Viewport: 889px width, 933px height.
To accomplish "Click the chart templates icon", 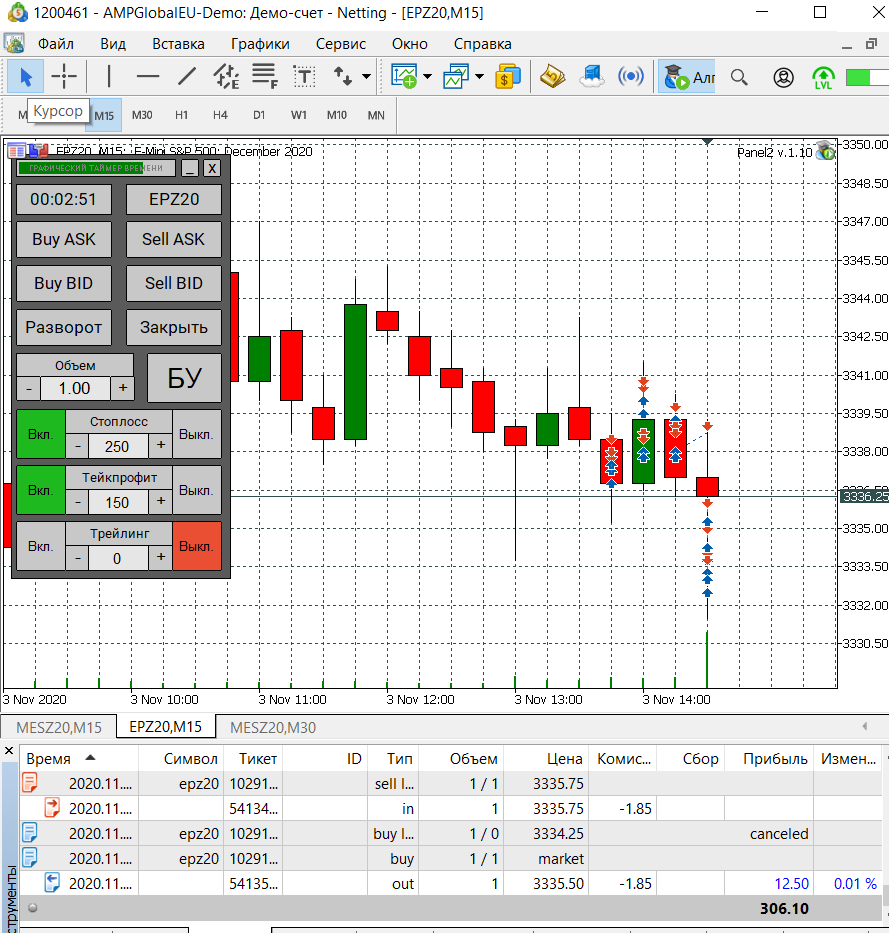I will point(456,77).
